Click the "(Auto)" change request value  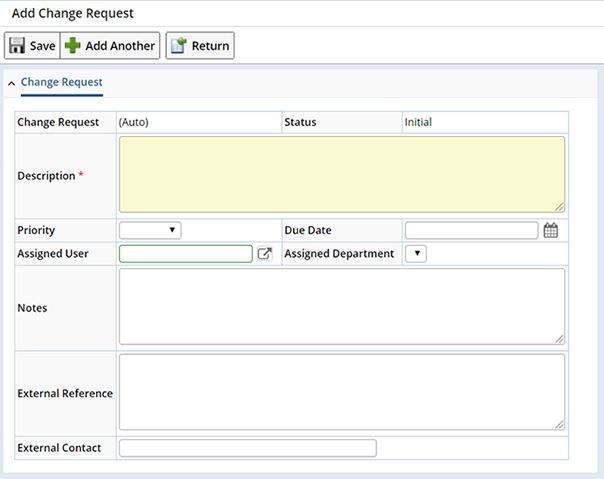(x=133, y=122)
